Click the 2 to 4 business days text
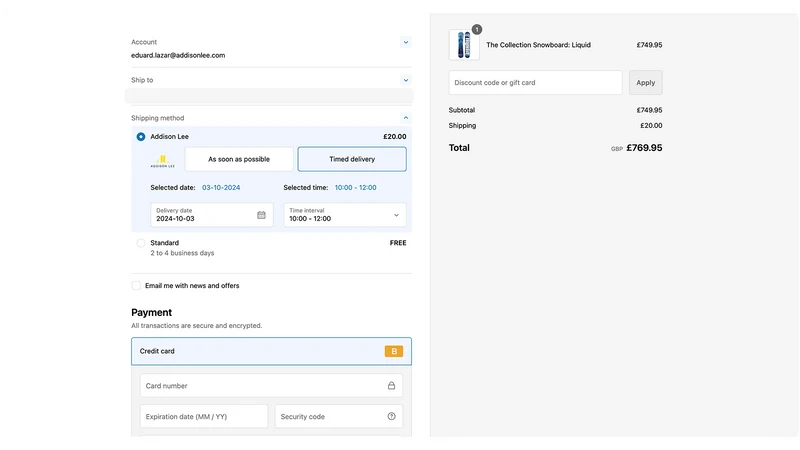Image resolution: width=800 pixels, height=450 pixels. 182,253
